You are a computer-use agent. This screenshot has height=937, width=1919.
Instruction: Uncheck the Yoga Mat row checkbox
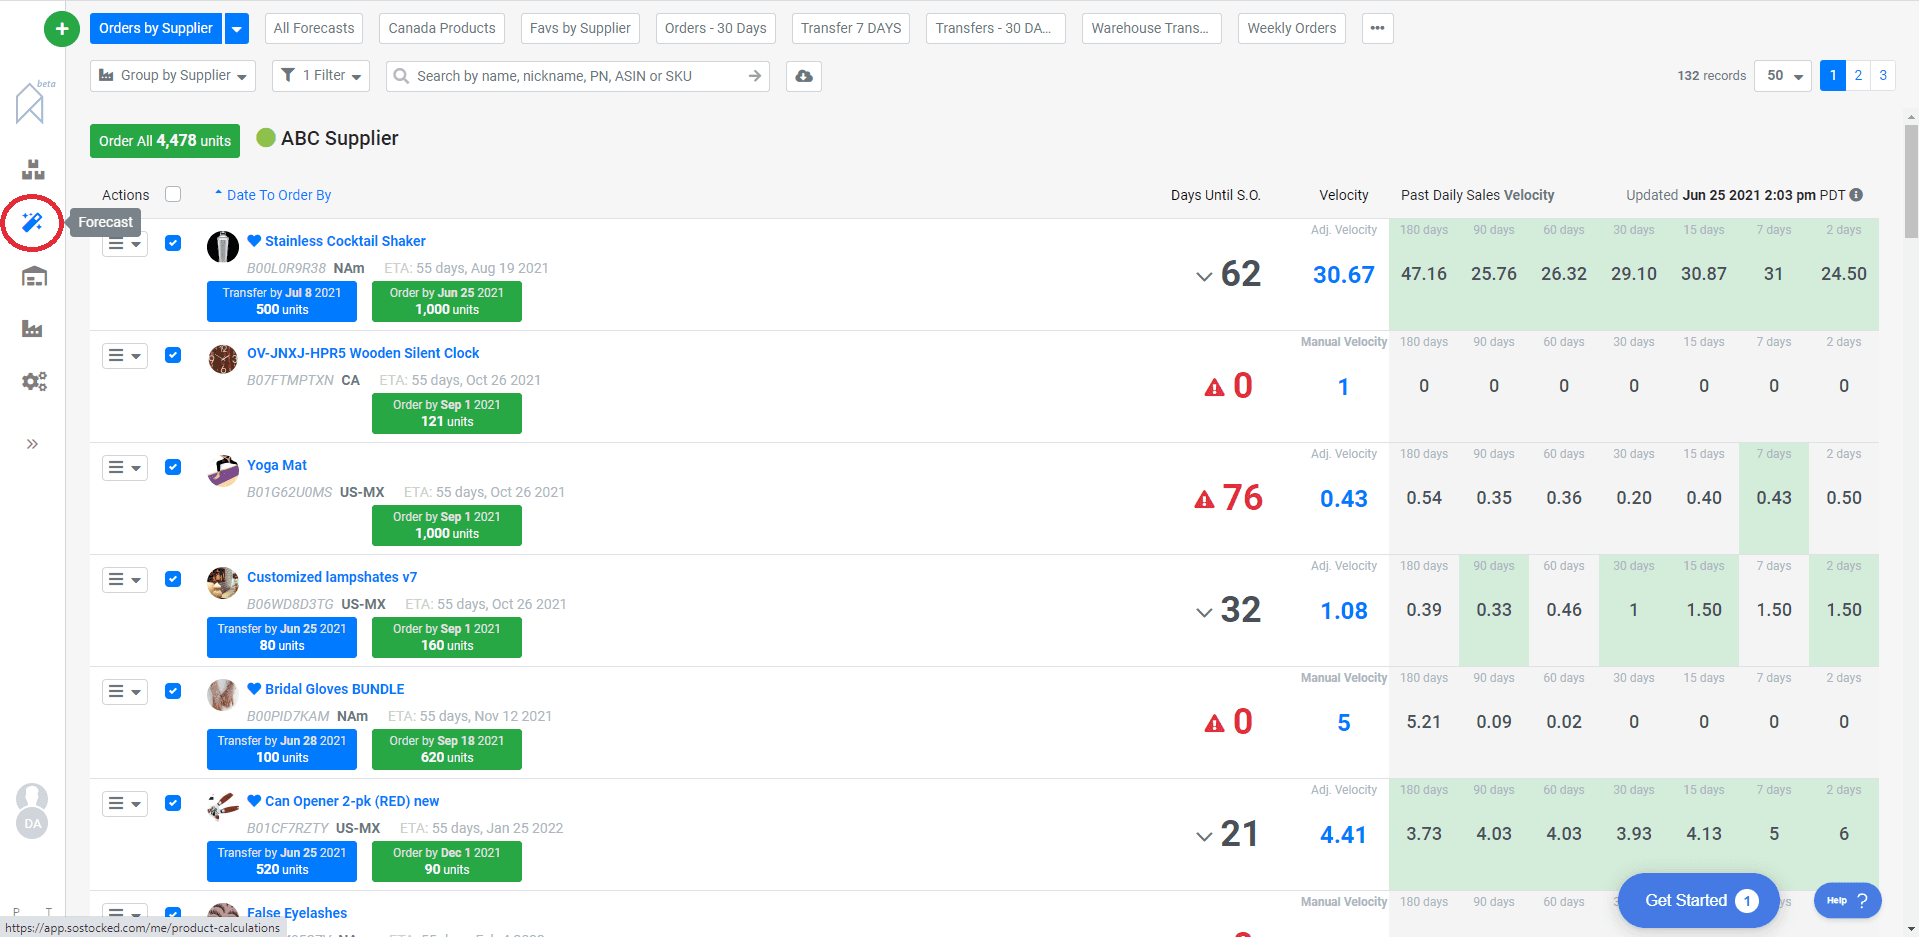pyautogui.click(x=173, y=467)
